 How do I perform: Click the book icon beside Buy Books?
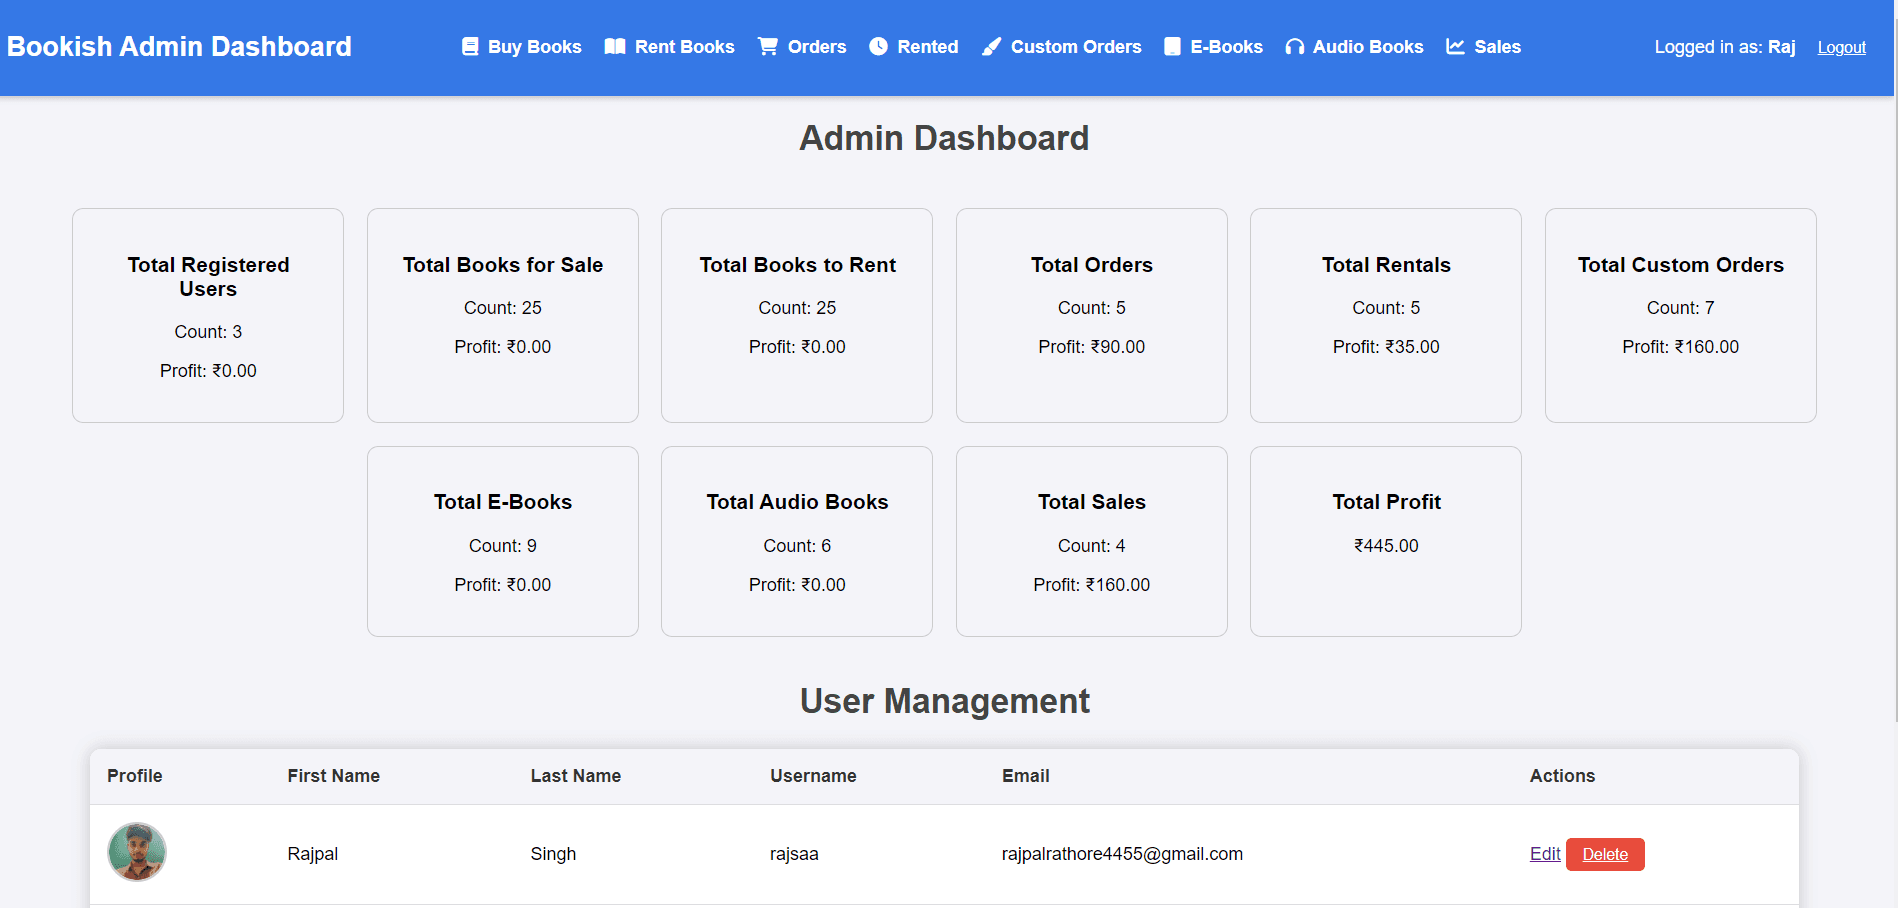coord(470,47)
